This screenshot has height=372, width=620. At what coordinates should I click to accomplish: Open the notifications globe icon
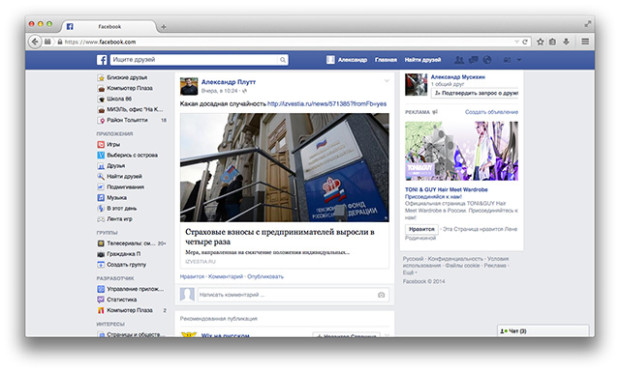pos(487,60)
